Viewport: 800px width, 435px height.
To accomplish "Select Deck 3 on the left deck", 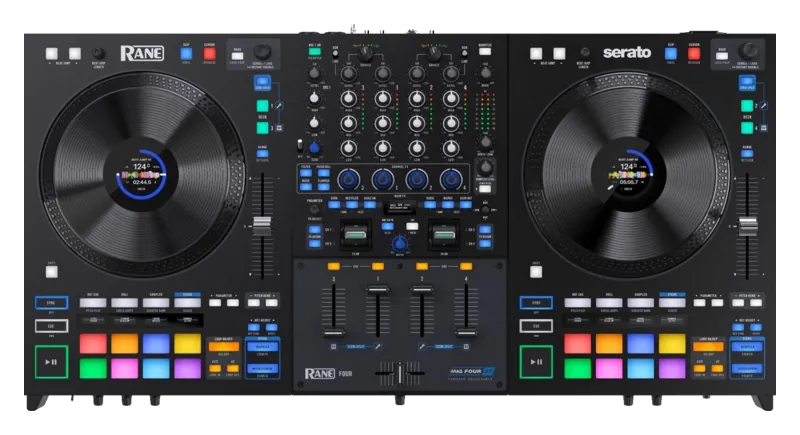I will 262,127.
